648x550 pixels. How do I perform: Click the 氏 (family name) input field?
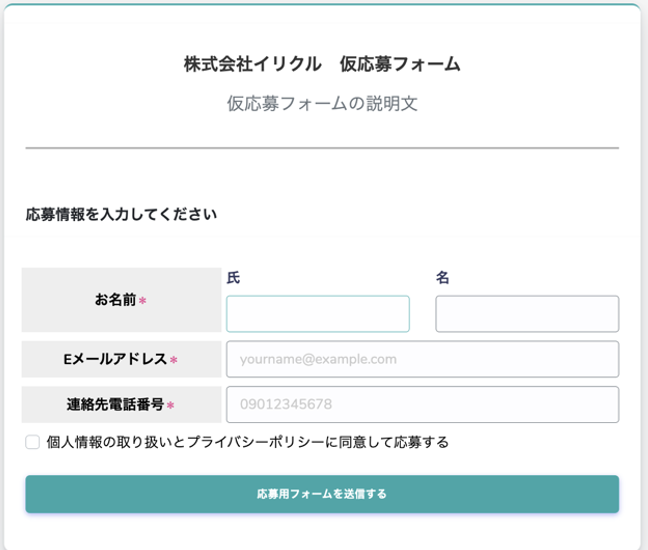pos(318,314)
